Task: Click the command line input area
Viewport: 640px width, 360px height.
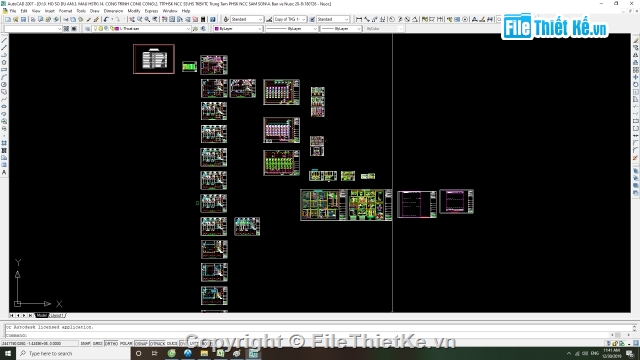Action: tap(318, 335)
